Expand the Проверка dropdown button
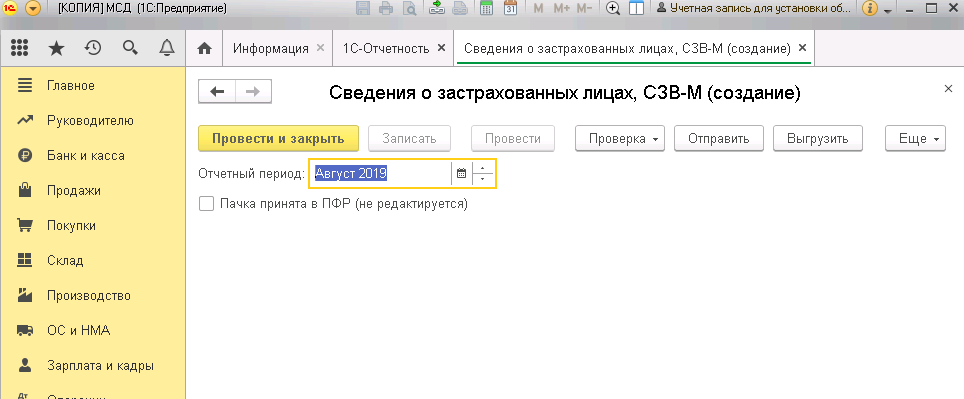 coord(620,138)
